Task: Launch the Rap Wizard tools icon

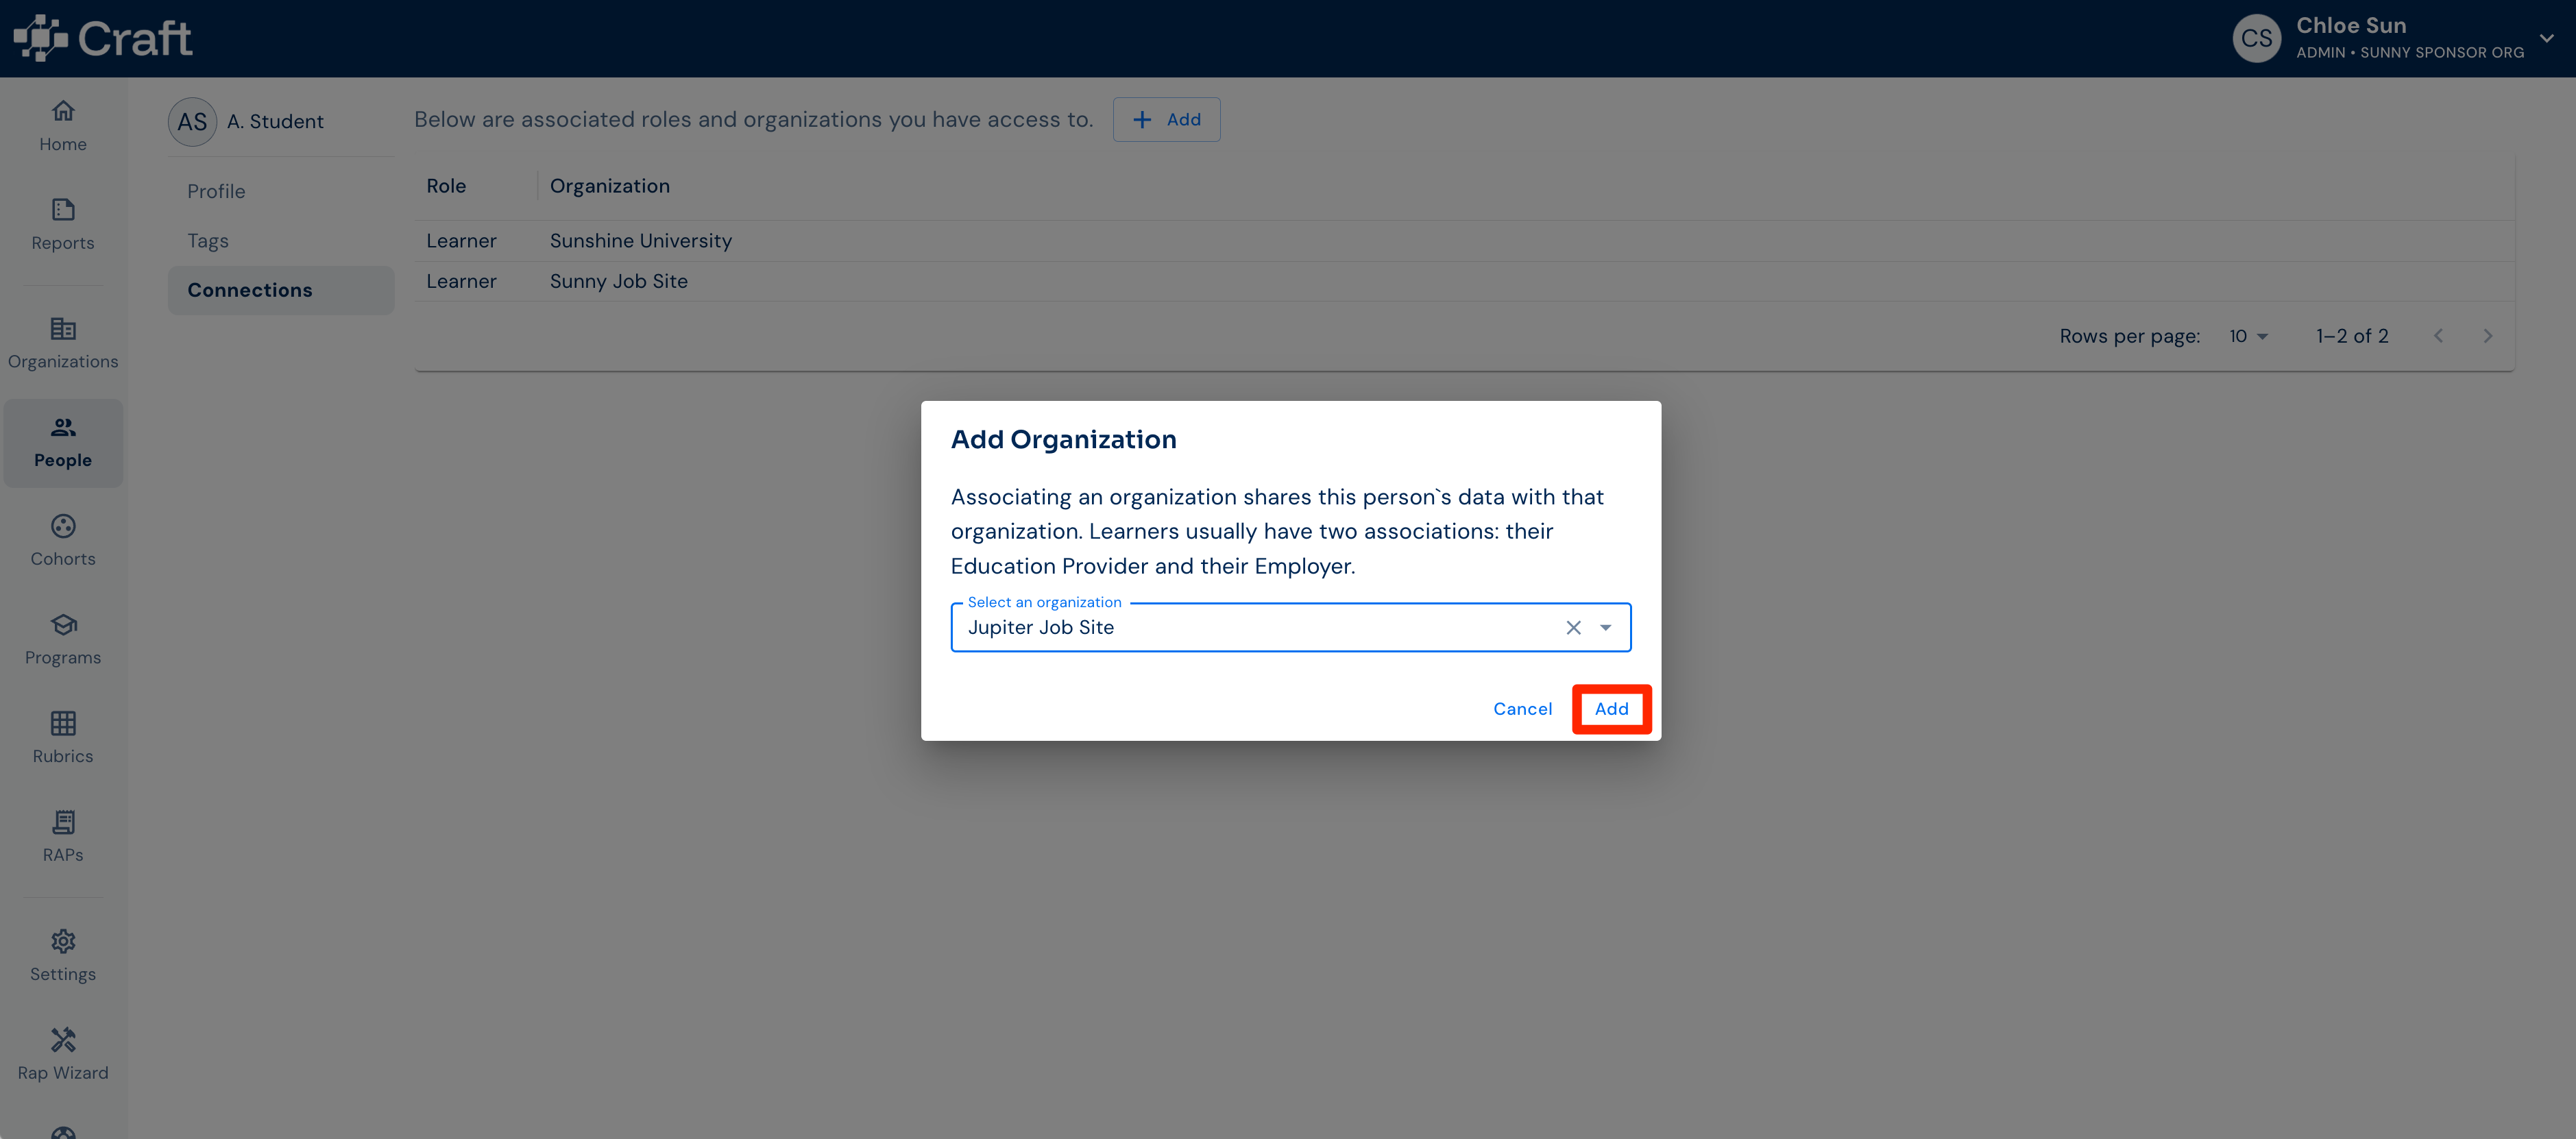Action: click(x=63, y=1040)
